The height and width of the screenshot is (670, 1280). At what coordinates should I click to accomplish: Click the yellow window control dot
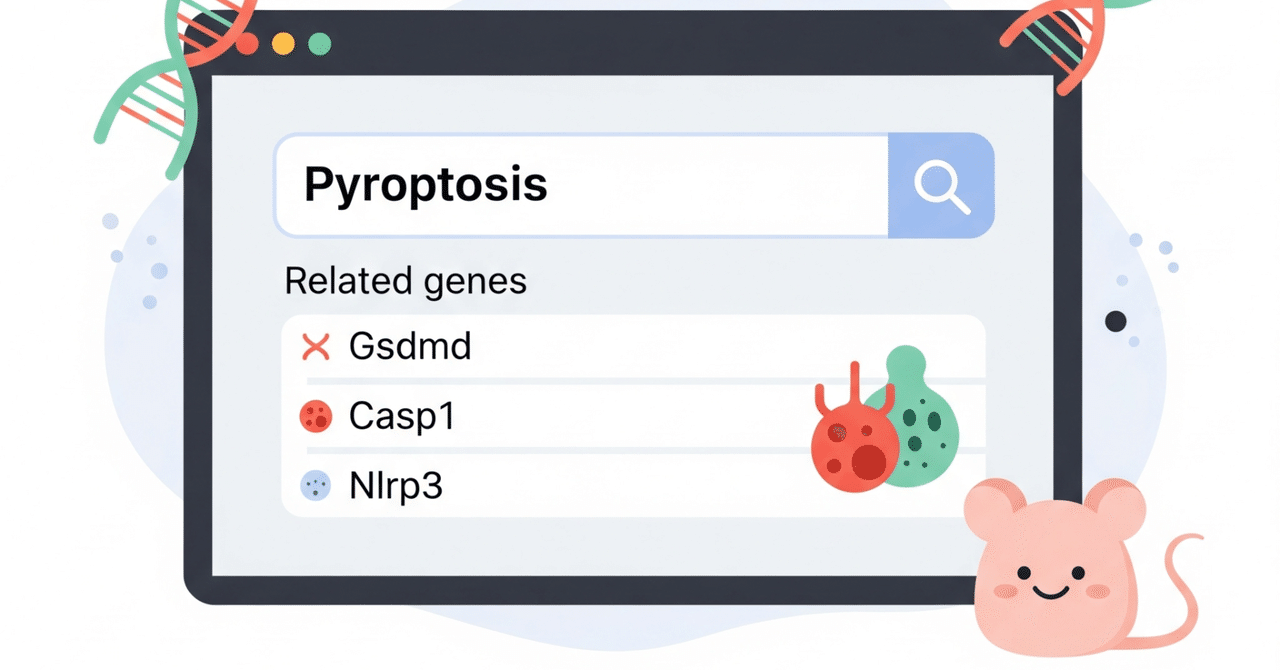(283, 44)
